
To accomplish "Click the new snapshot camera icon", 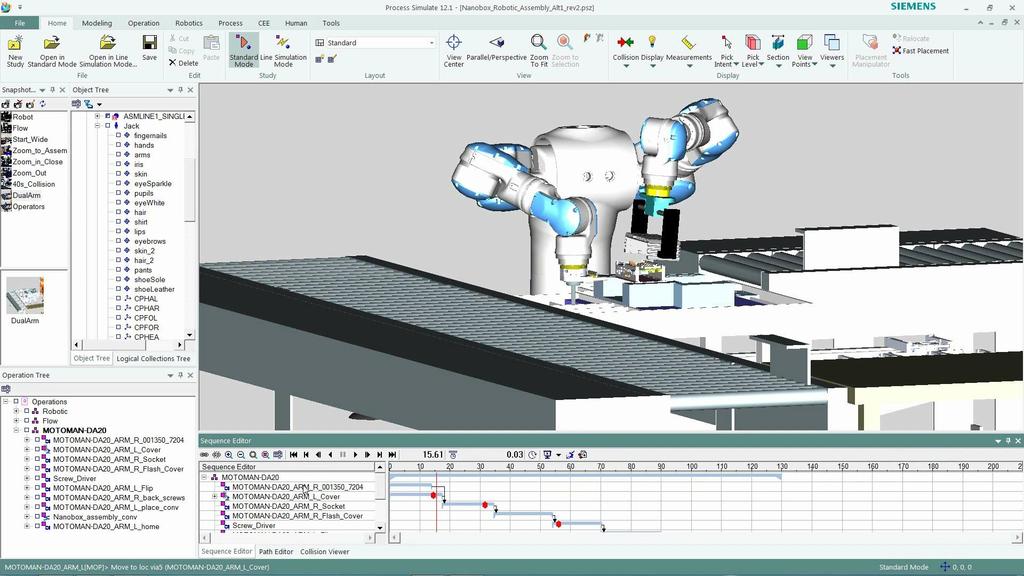I will coord(6,104).
